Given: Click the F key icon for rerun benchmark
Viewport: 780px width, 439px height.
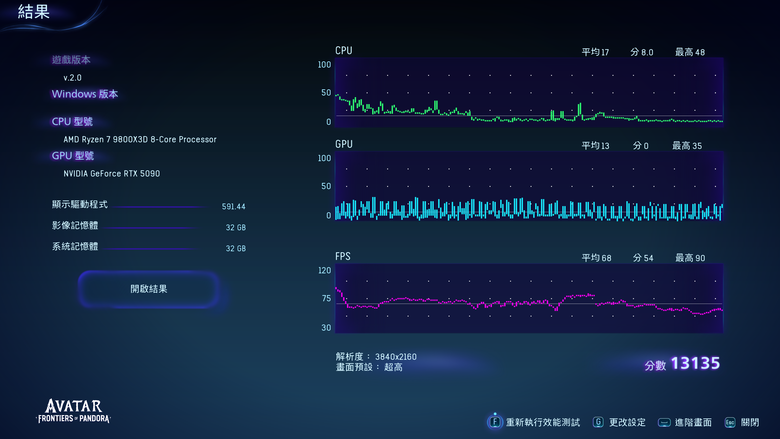Looking at the screenshot, I should pyautogui.click(x=494, y=422).
